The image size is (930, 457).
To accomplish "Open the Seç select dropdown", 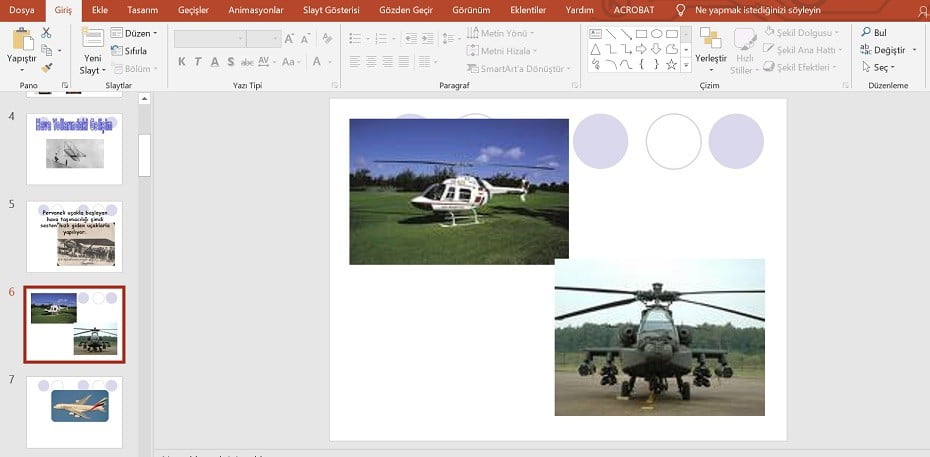I will [879, 68].
